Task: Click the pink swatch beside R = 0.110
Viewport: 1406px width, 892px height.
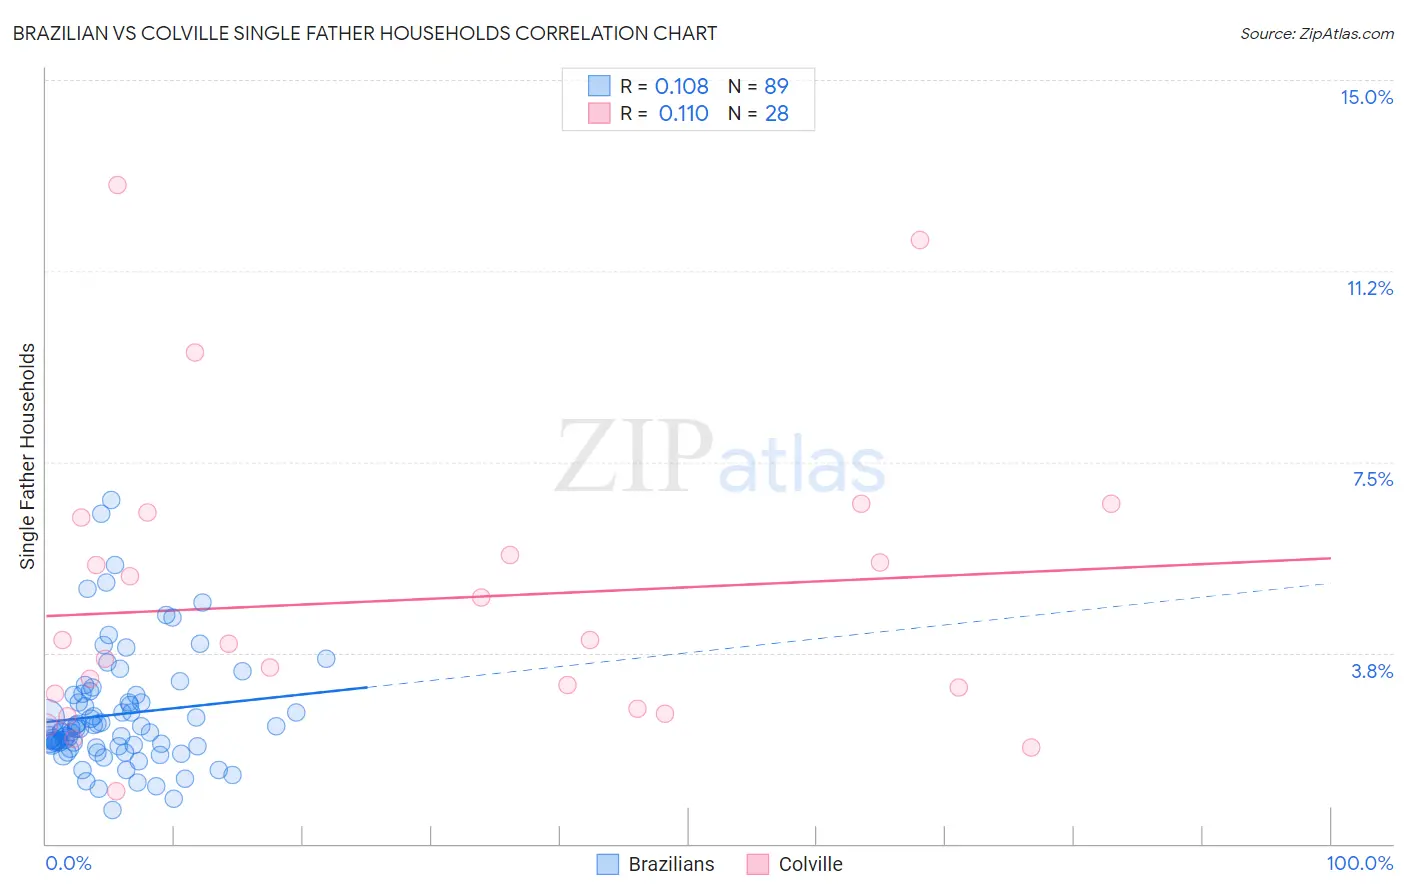Action: pyautogui.click(x=599, y=113)
